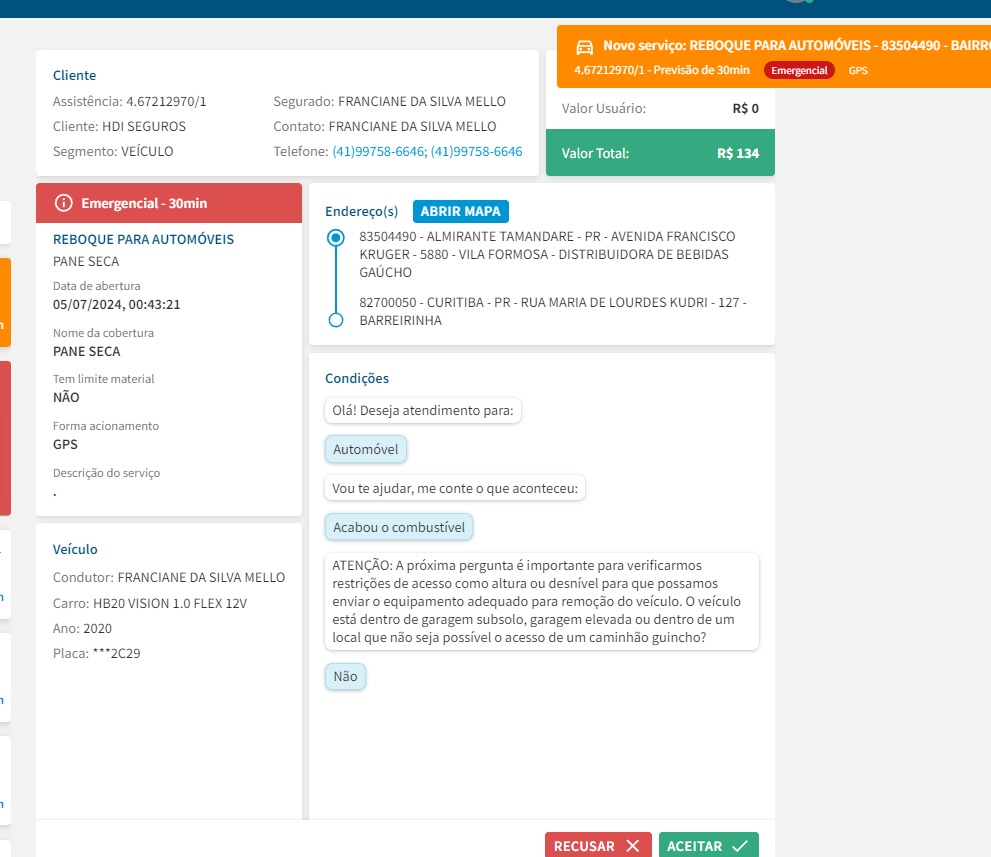Click the Condições section heading
The image size is (991, 857).
pos(357,379)
